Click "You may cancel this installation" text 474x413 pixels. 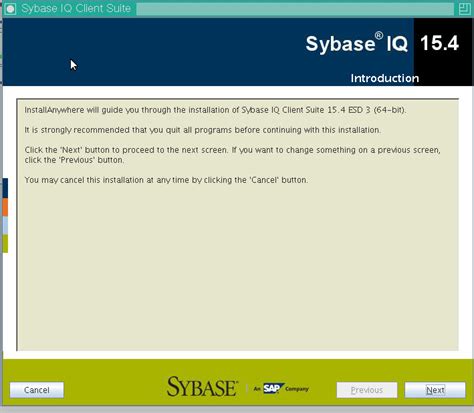pyautogui.click(x=166, y=180)
